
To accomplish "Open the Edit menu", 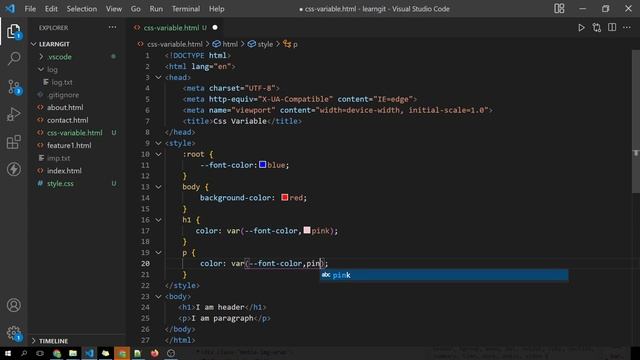I will click(x=51, y=9).
